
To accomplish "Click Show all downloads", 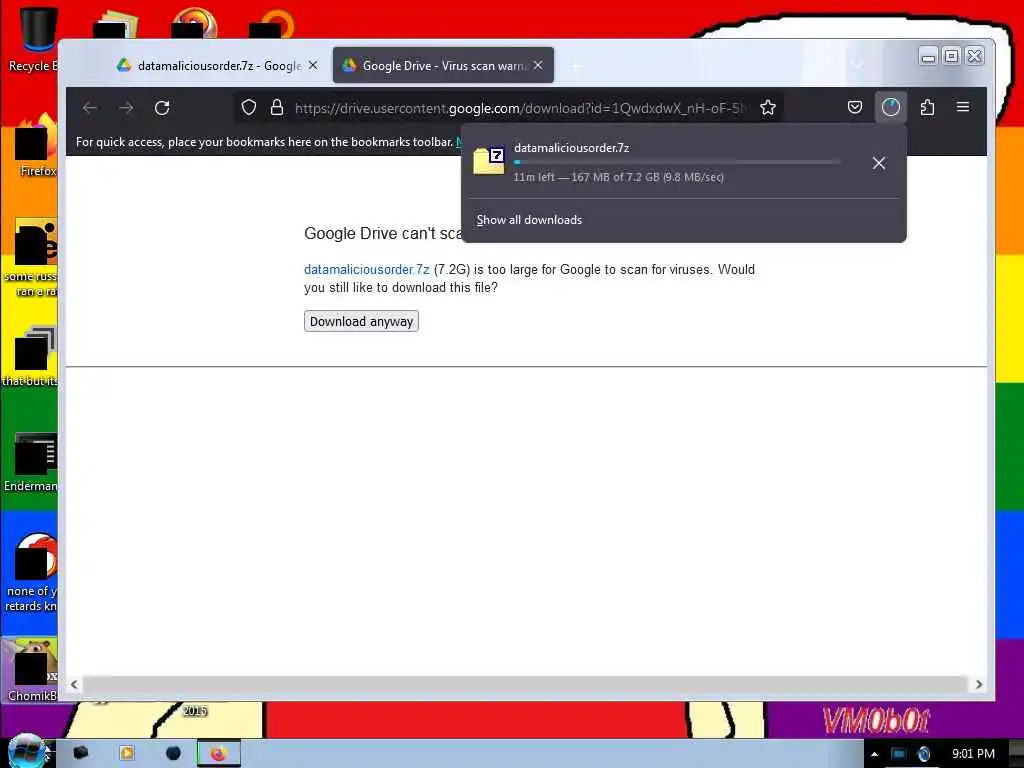I will coord(529,220).
